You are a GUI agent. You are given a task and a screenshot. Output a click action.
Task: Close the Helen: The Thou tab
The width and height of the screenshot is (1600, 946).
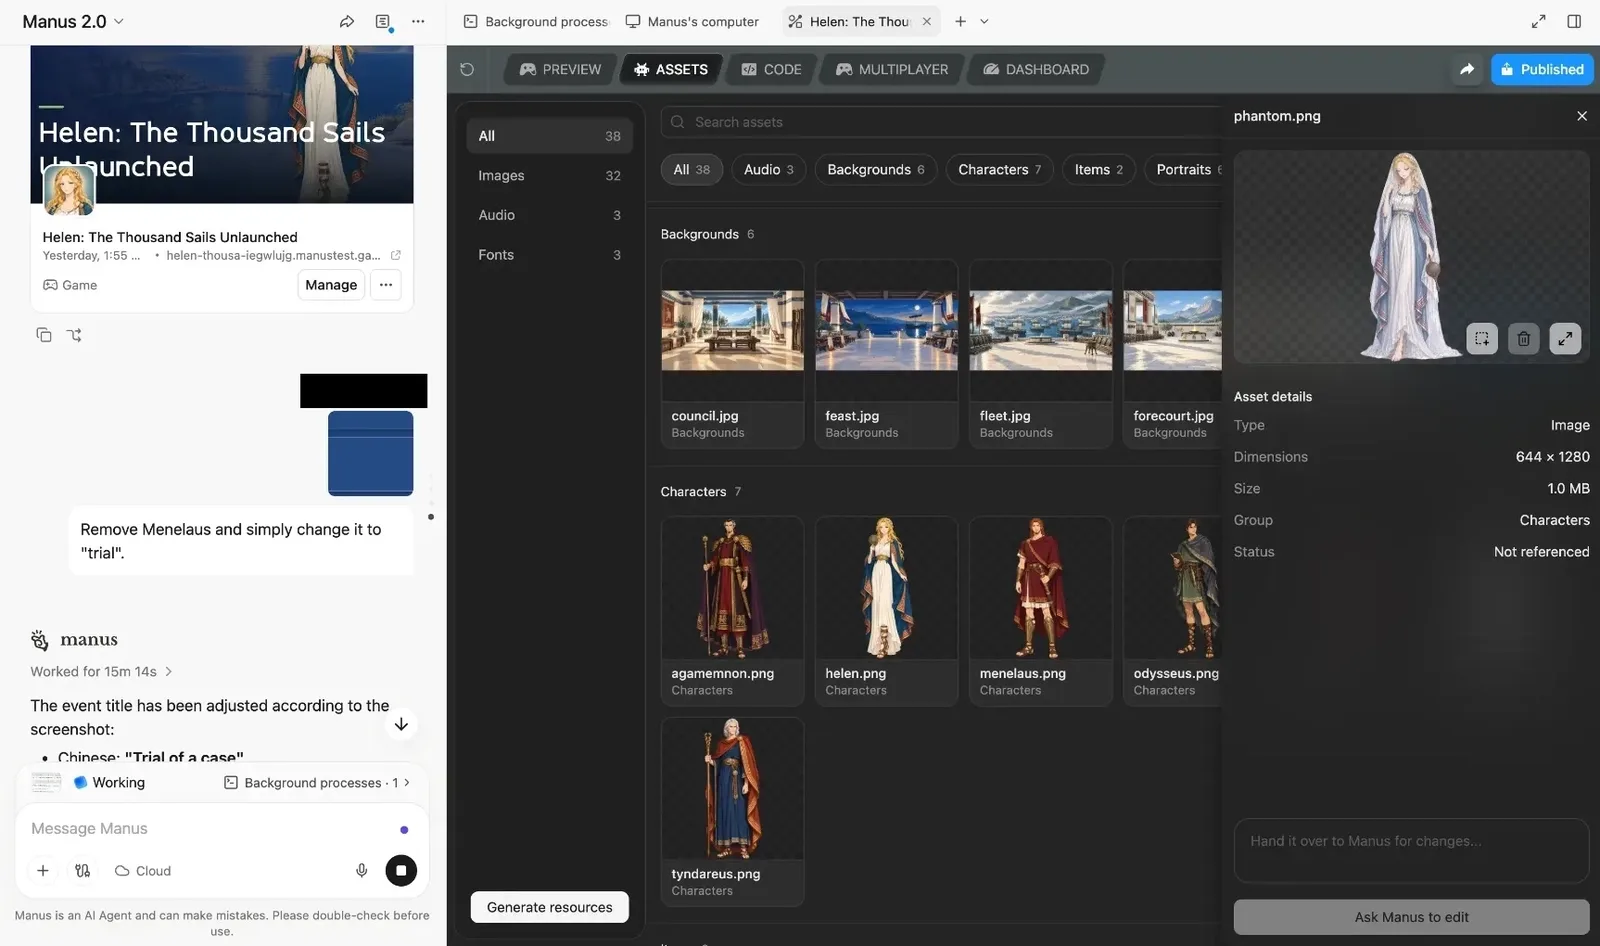(x=927, y=21)
